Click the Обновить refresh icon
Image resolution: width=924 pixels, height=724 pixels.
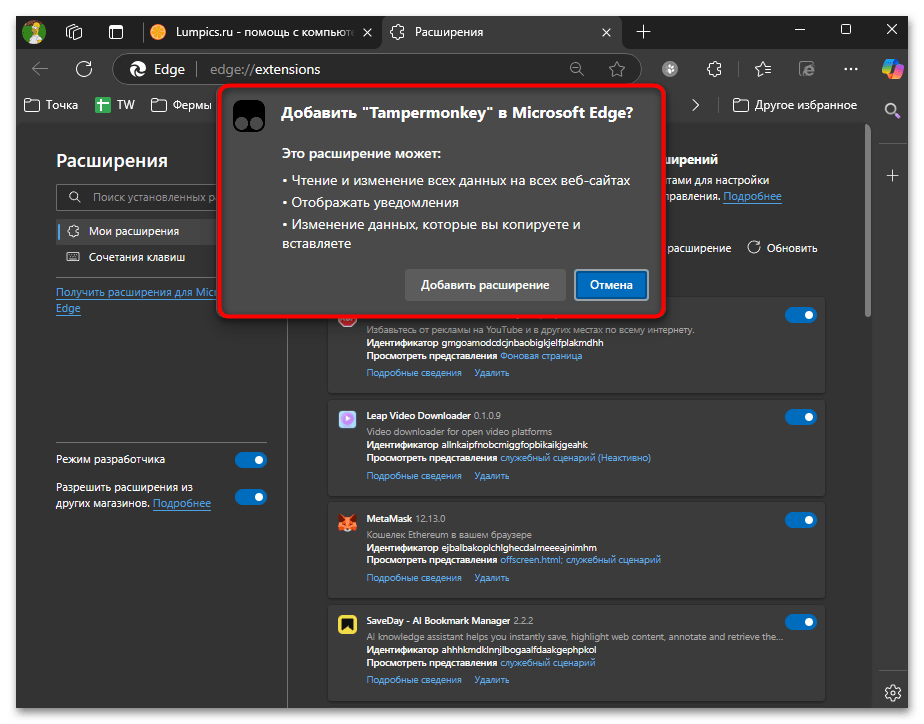(754, 247)
